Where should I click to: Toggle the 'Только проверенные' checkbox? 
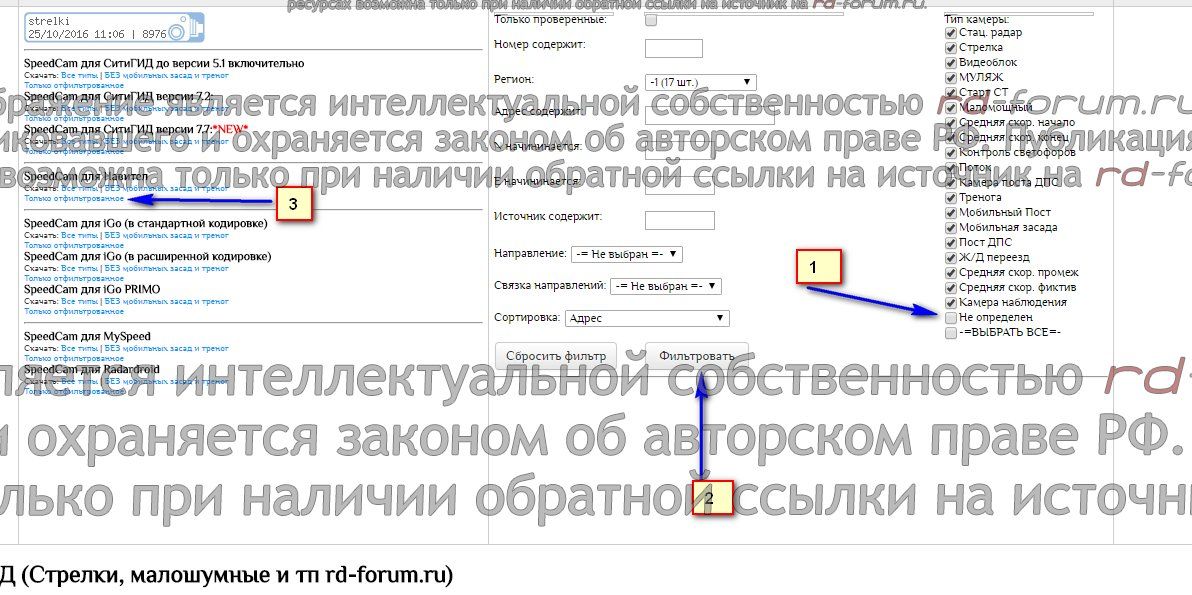pyautogui.click(x=652, y=19)
